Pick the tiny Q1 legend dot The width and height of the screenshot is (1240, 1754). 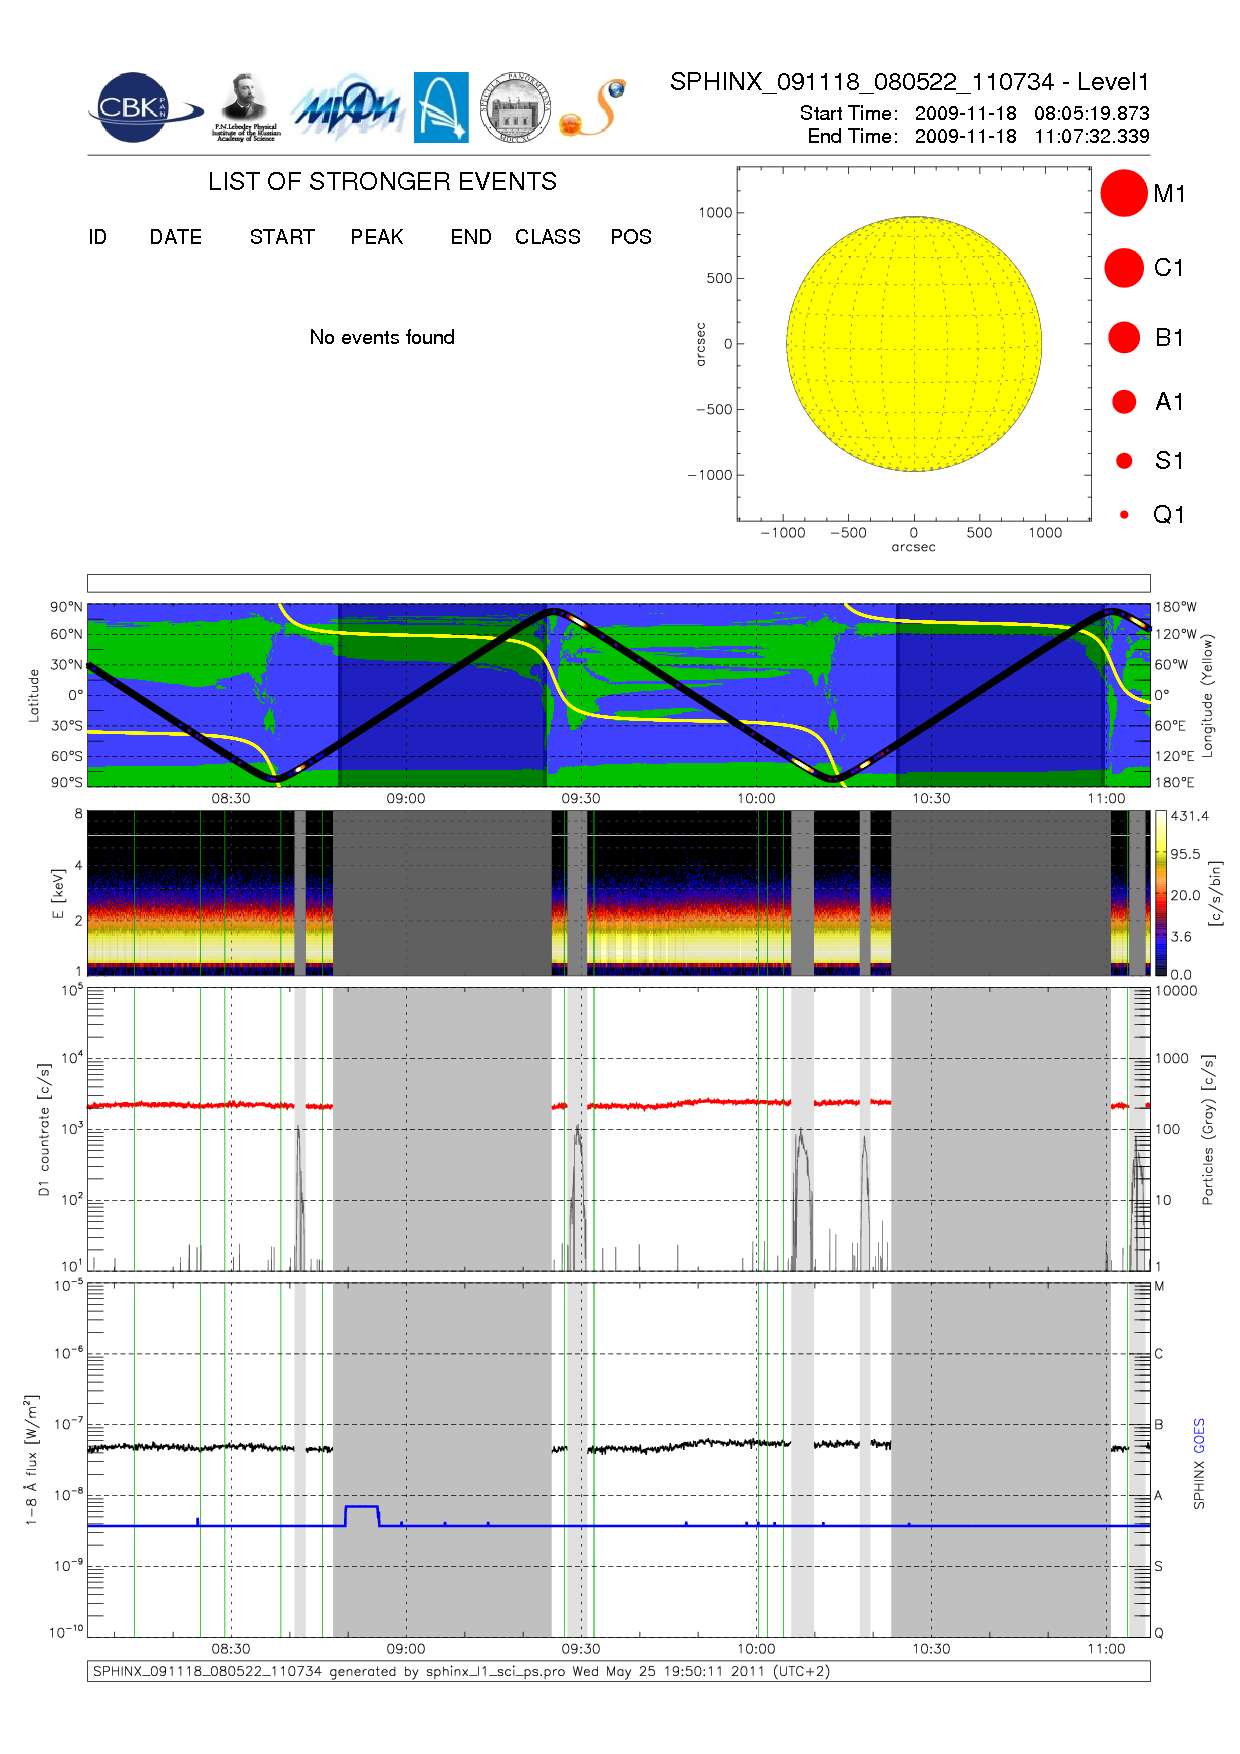(1124, 515)
